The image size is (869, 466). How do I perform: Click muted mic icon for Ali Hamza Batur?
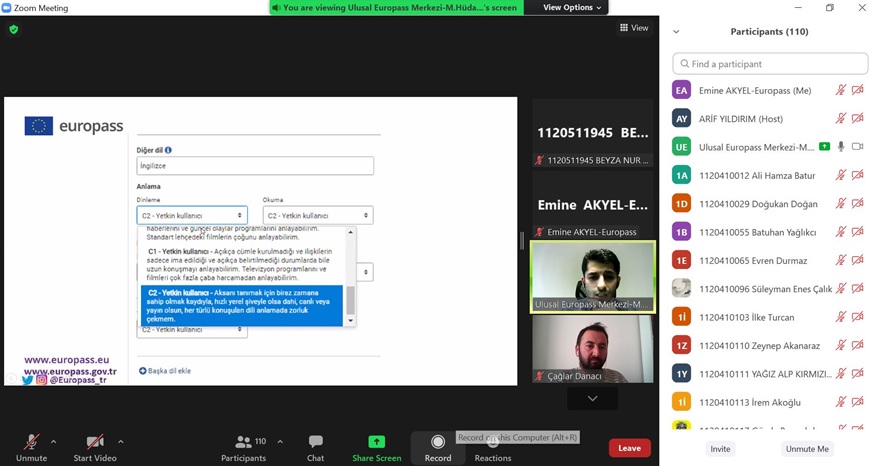[x=841, y=175]
